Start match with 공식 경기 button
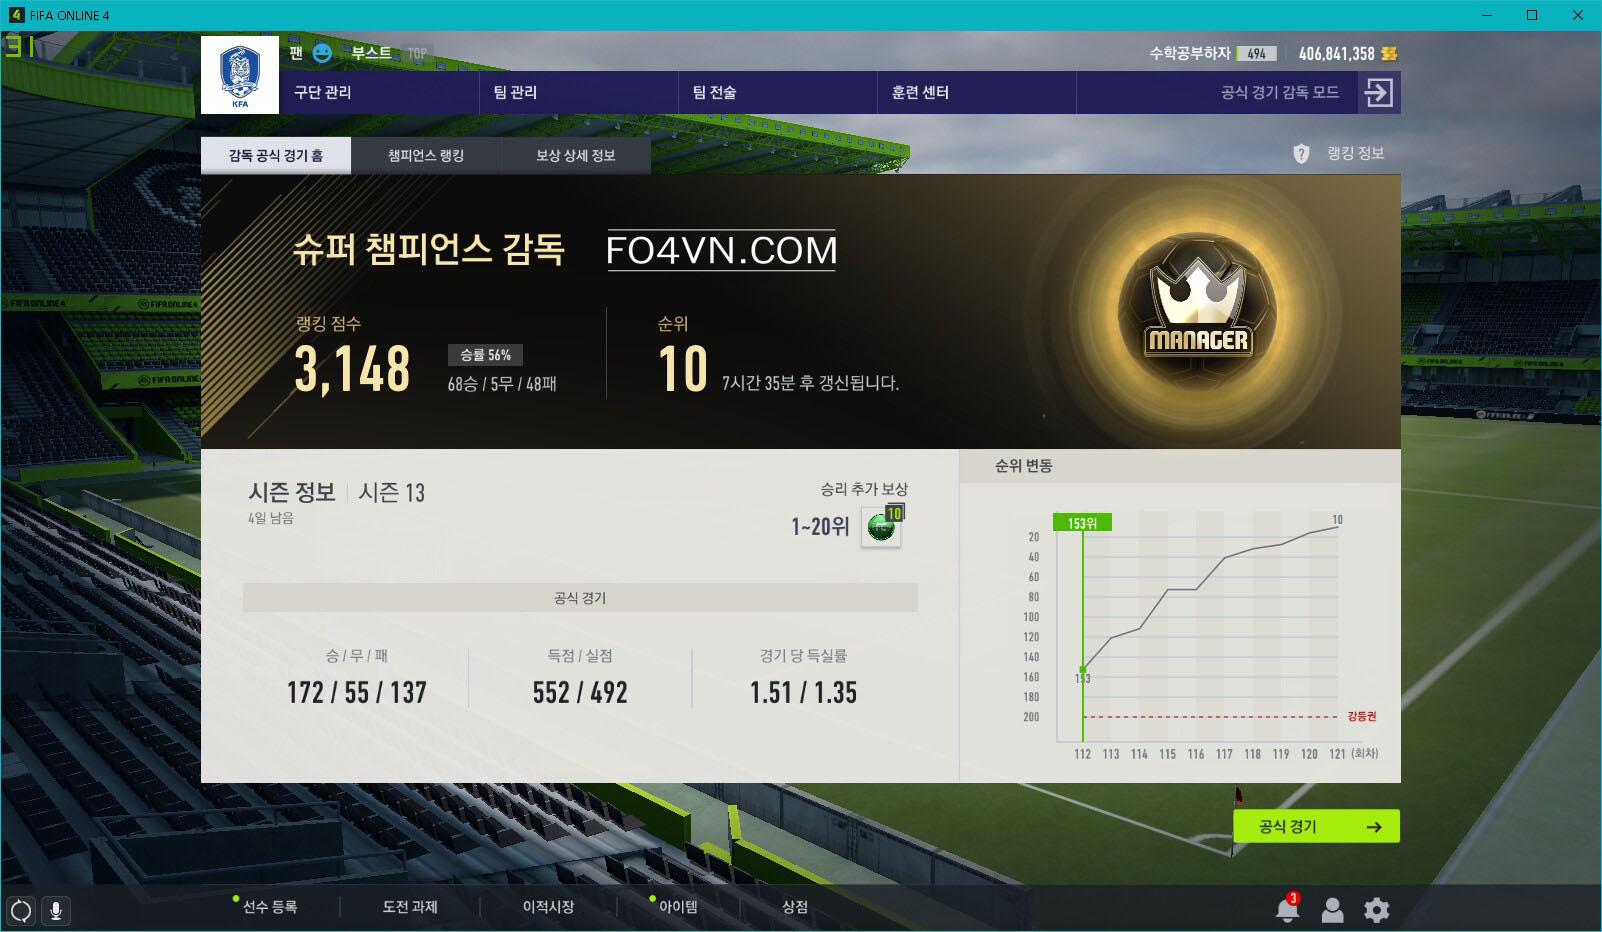Screen dimensions: 1602x932 pos(1316,826)
